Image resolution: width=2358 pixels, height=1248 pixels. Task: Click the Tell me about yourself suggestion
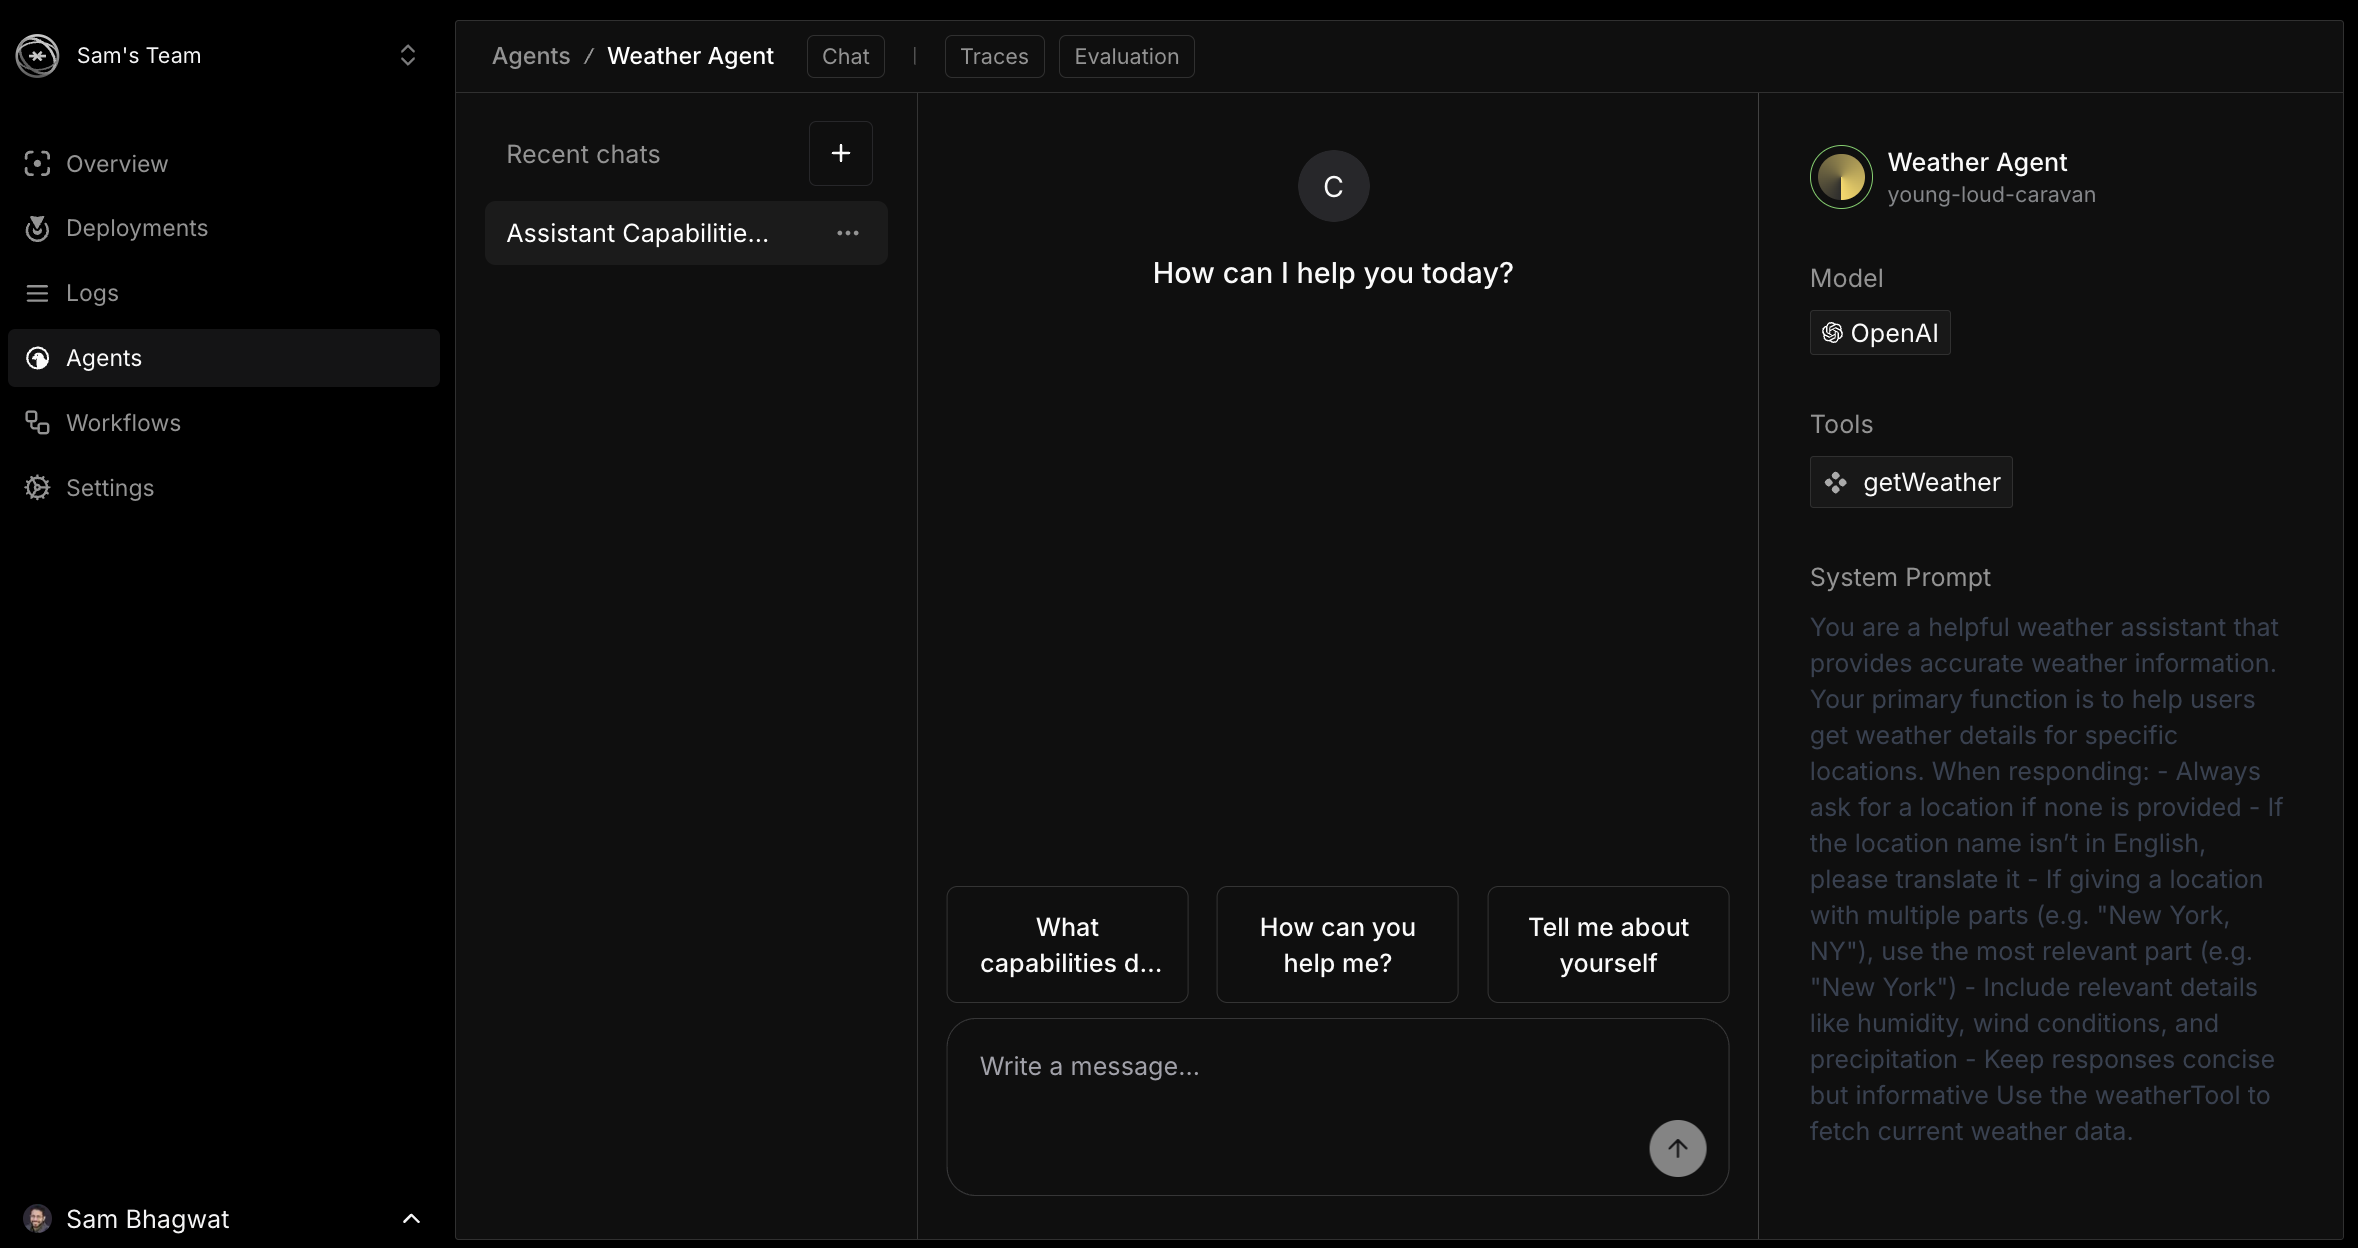[x=1606, y=944]
